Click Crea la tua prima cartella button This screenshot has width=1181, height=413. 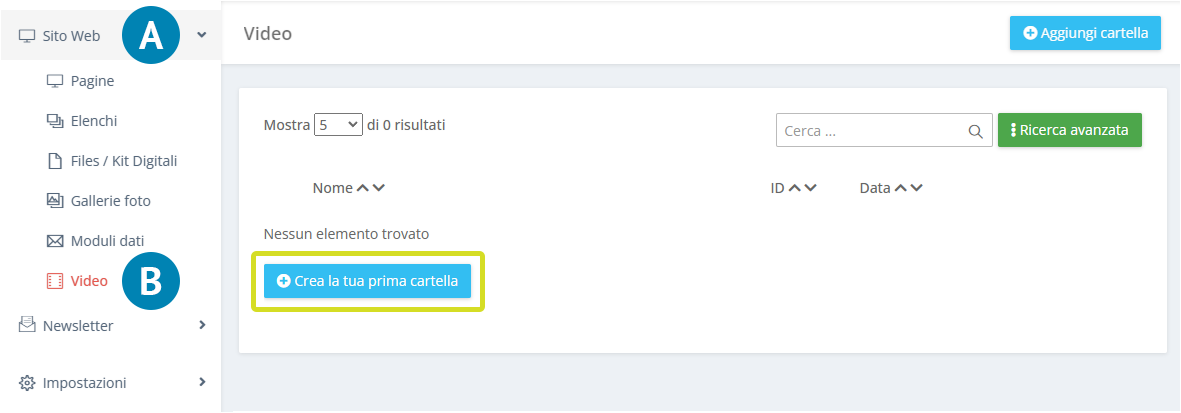coord(368,281)
